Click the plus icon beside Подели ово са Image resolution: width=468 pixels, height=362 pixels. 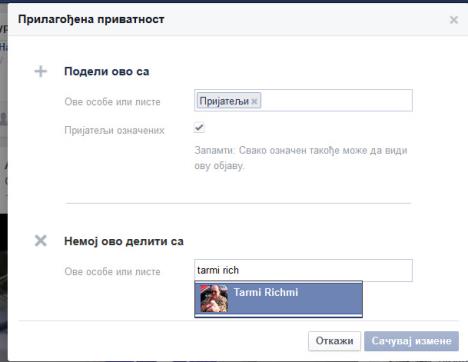pos(41,71)
